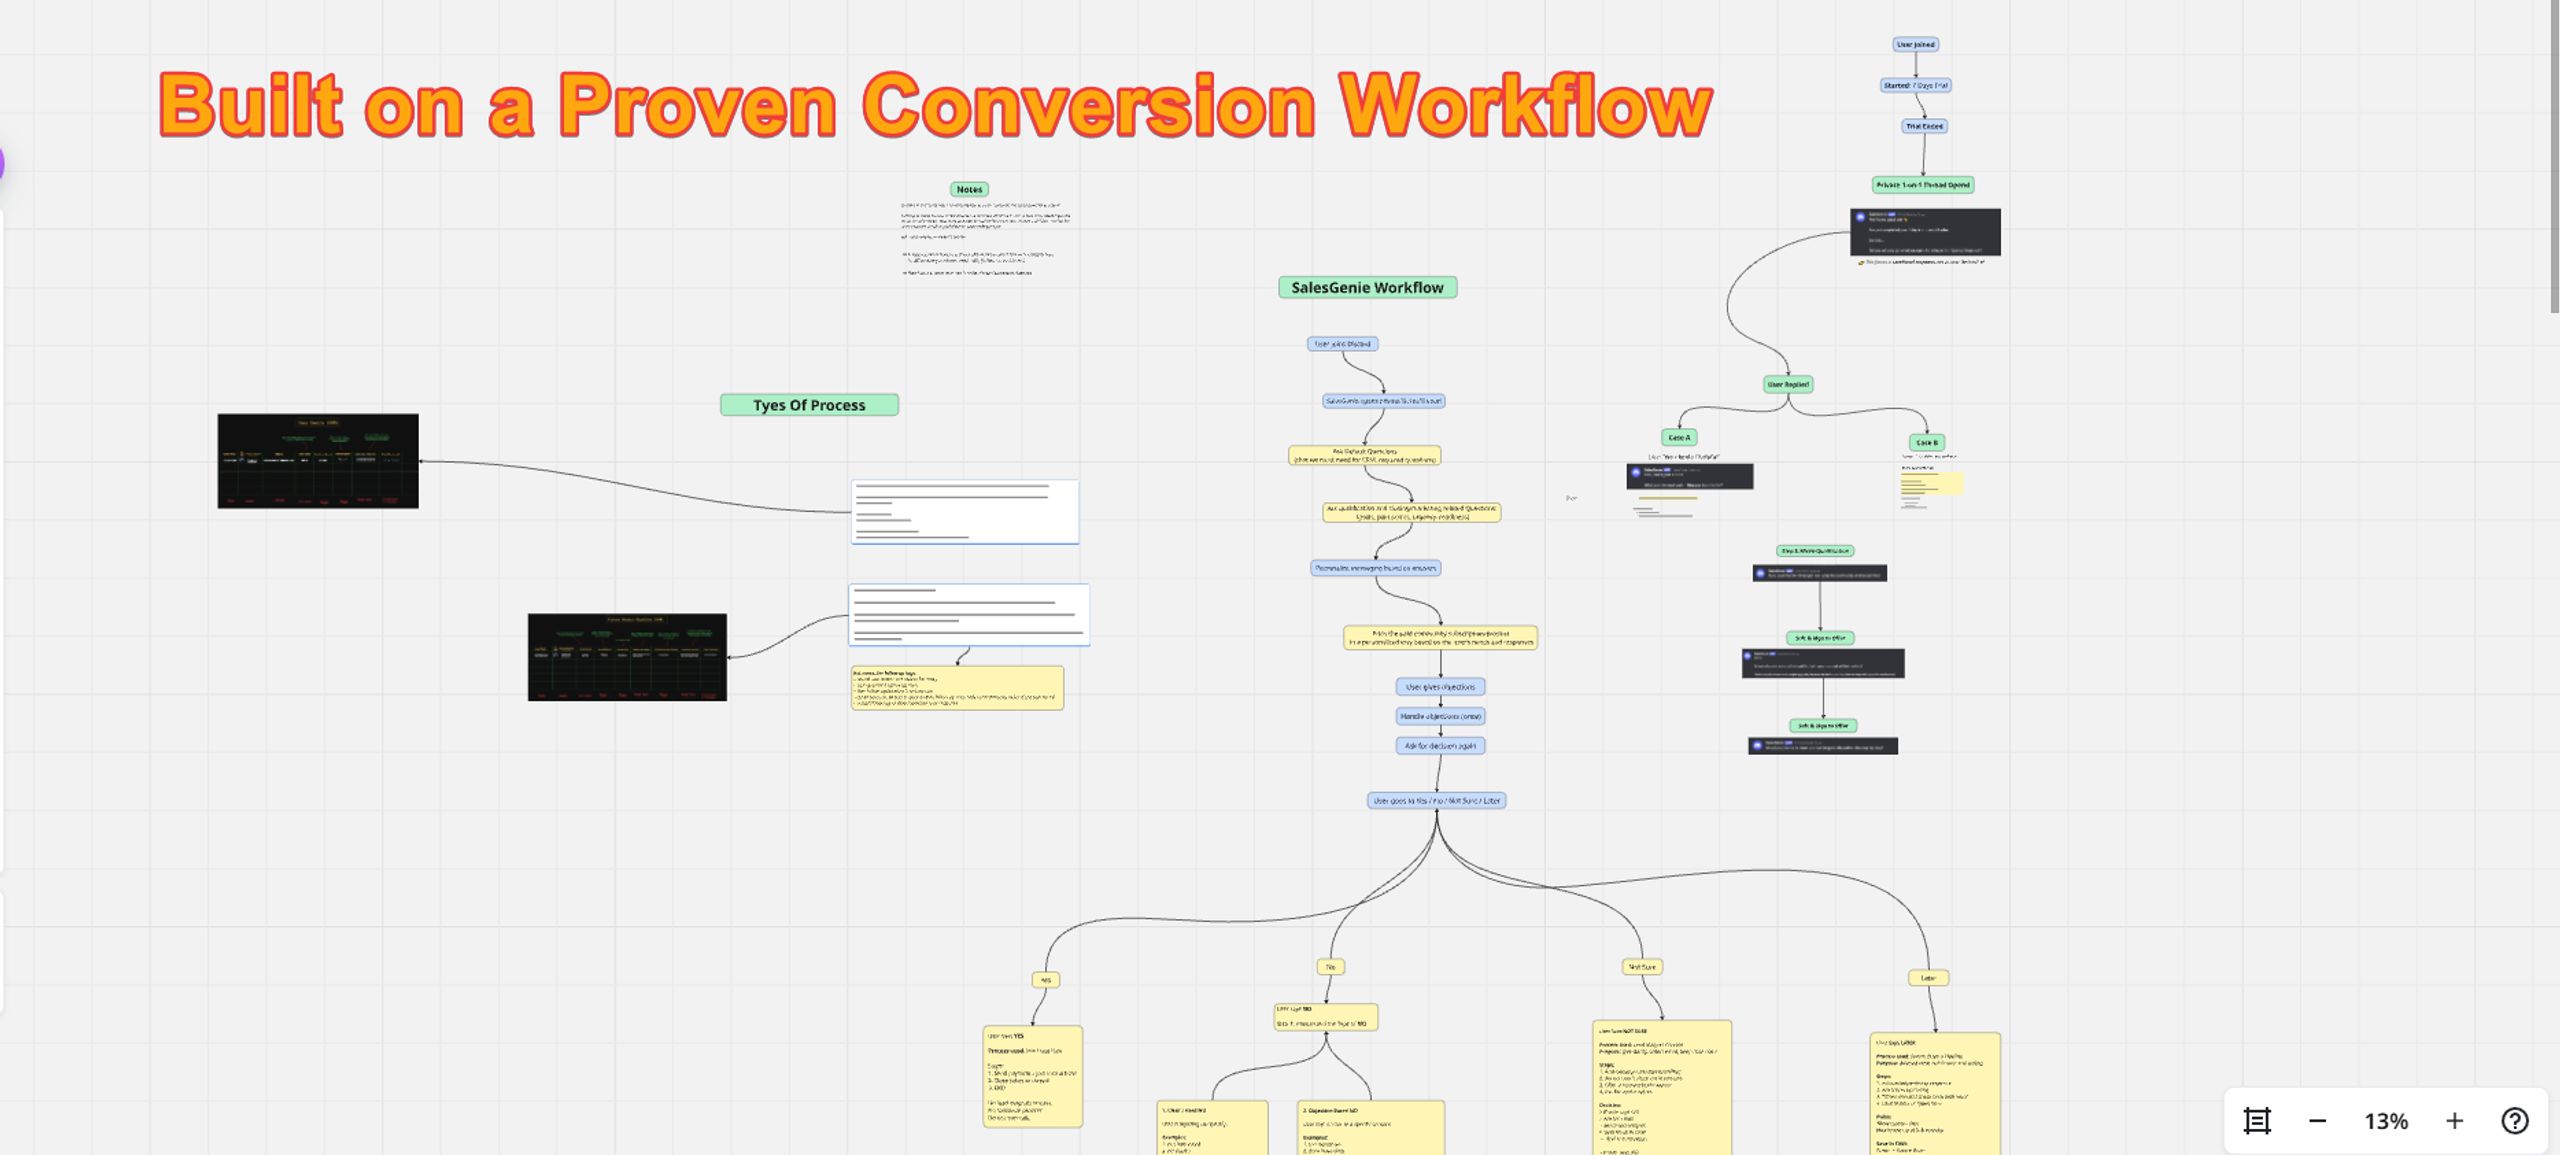Screen dimensions: 2560x1155
Task: Select the dark chat screenshot under Case A
Action: click(1690, 476)
